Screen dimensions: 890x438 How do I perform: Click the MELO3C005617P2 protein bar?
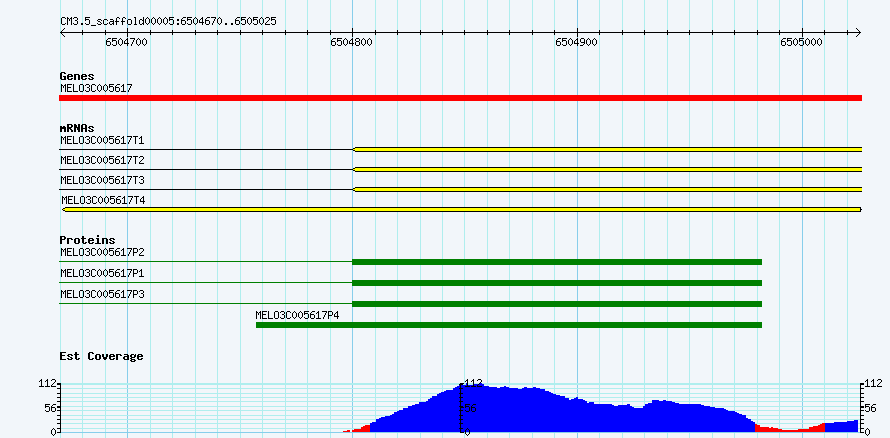(x=410, y=262)
